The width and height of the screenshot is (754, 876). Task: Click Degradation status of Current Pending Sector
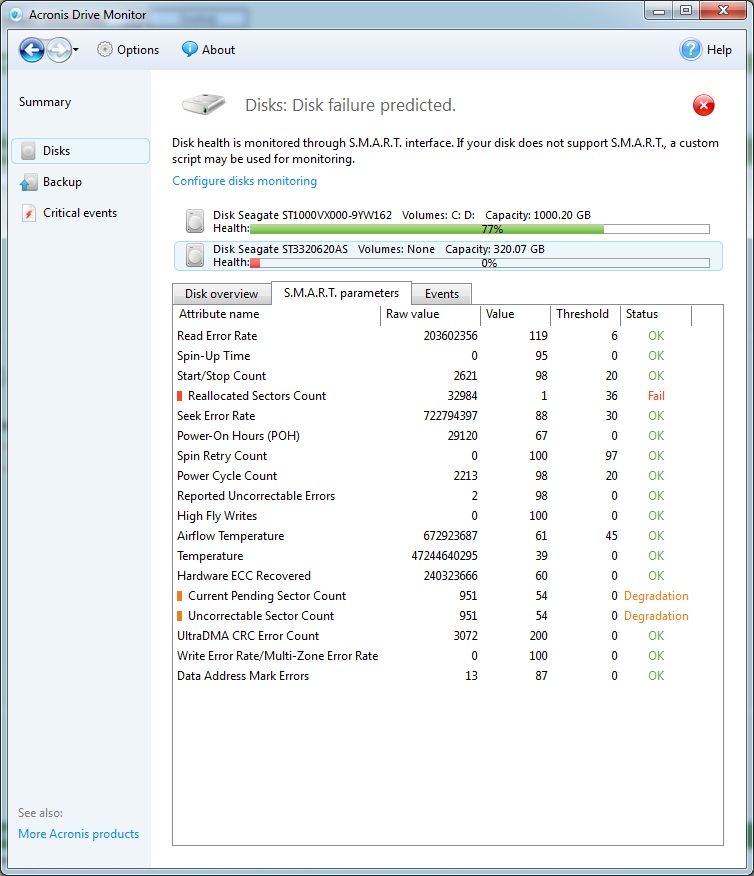tap(656, 596)
